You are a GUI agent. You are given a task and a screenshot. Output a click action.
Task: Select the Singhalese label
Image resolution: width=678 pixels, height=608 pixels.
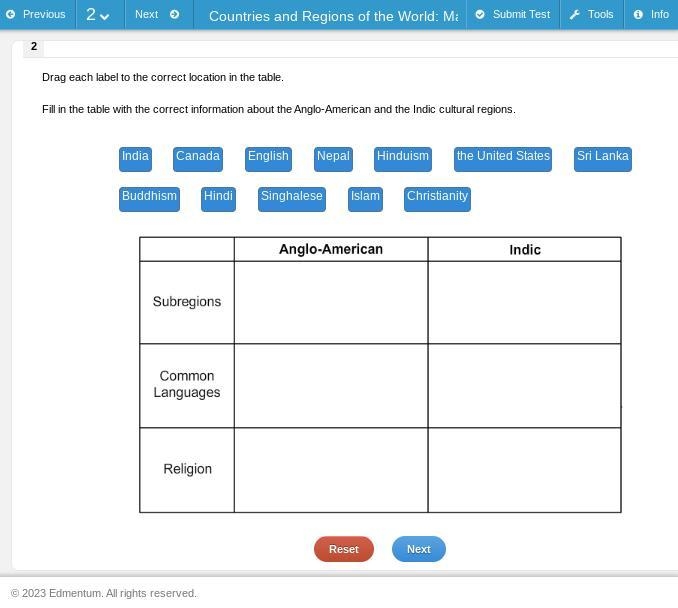292,199
